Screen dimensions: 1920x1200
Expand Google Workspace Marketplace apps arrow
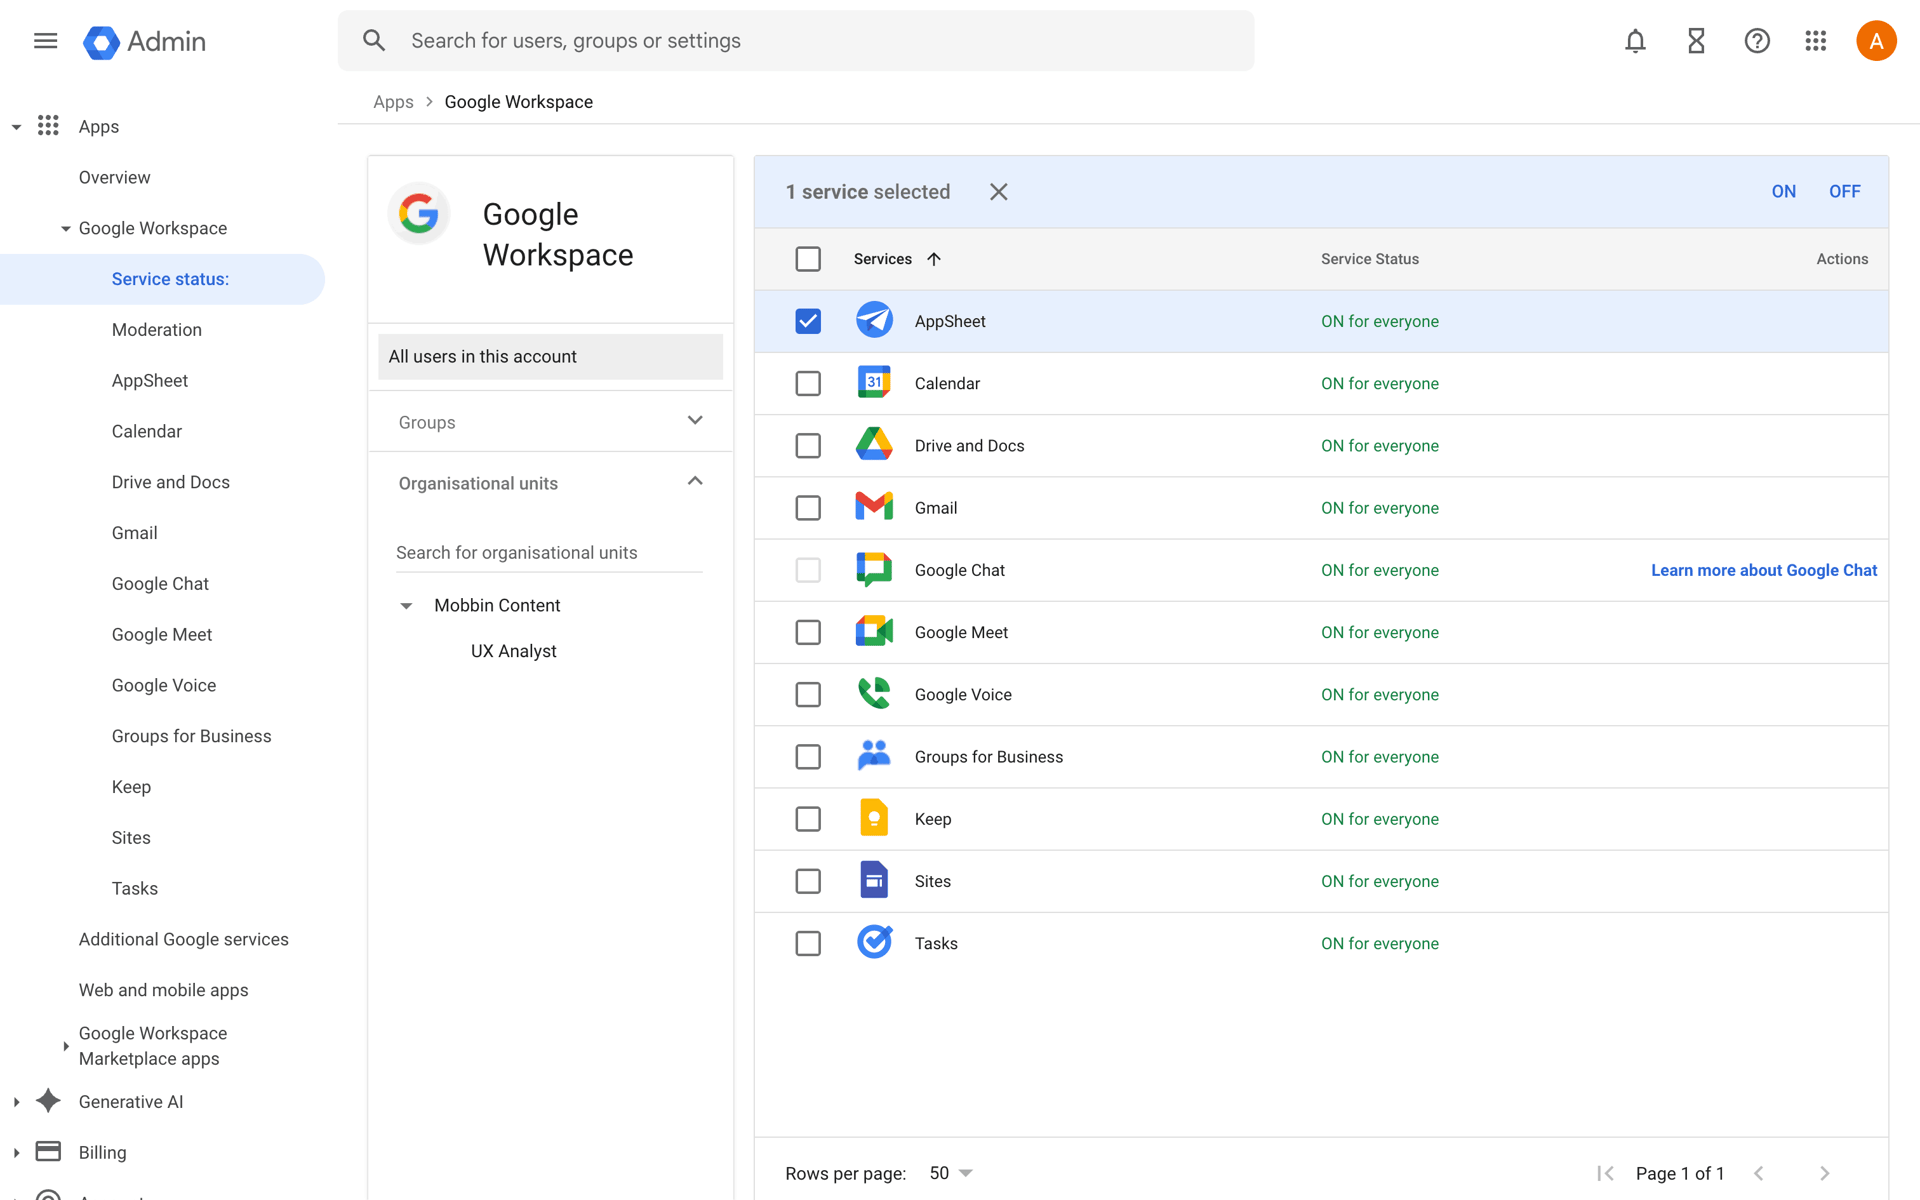coord(66,1046)
